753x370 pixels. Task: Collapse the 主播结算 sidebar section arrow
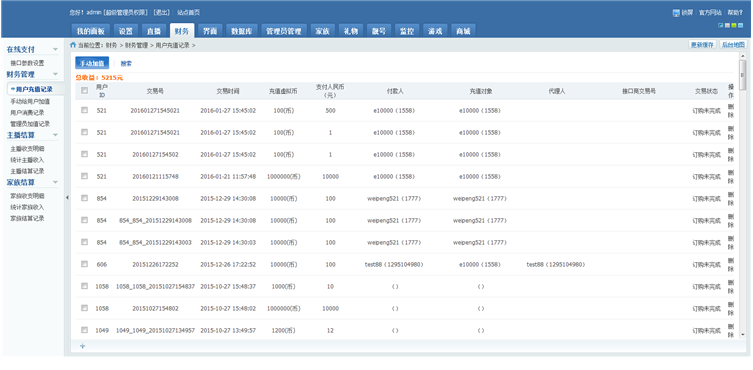point(55,136)
